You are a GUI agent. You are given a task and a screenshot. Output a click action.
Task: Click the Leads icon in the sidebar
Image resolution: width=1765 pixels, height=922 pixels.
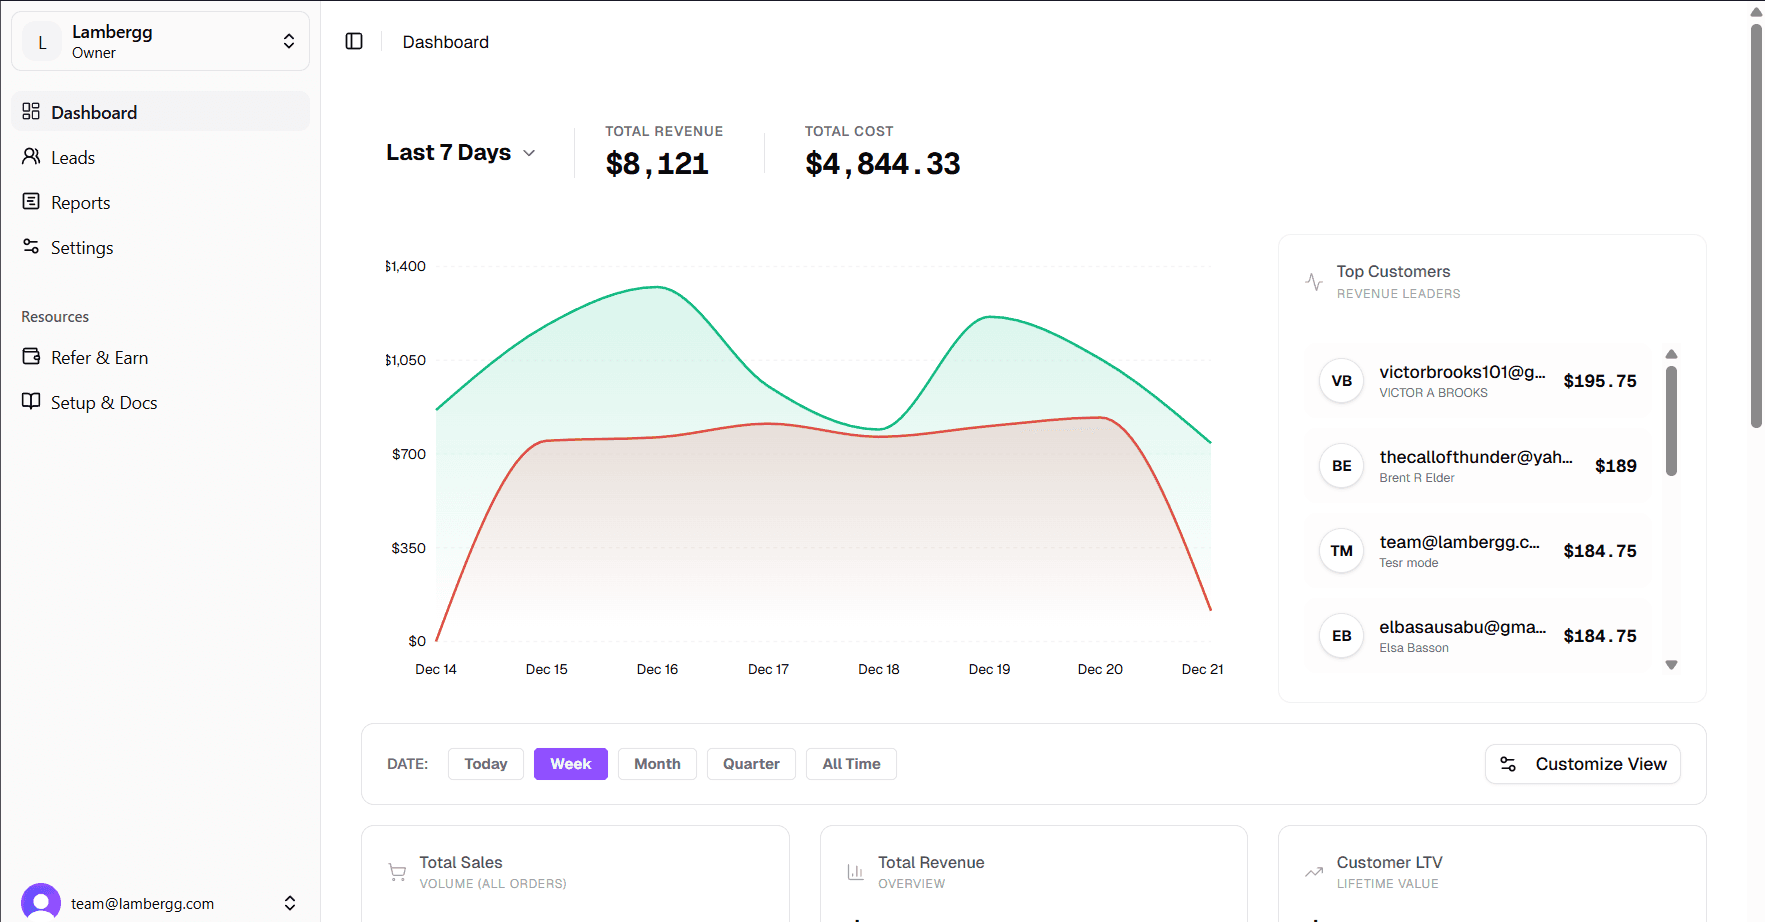tap(31, 157)
